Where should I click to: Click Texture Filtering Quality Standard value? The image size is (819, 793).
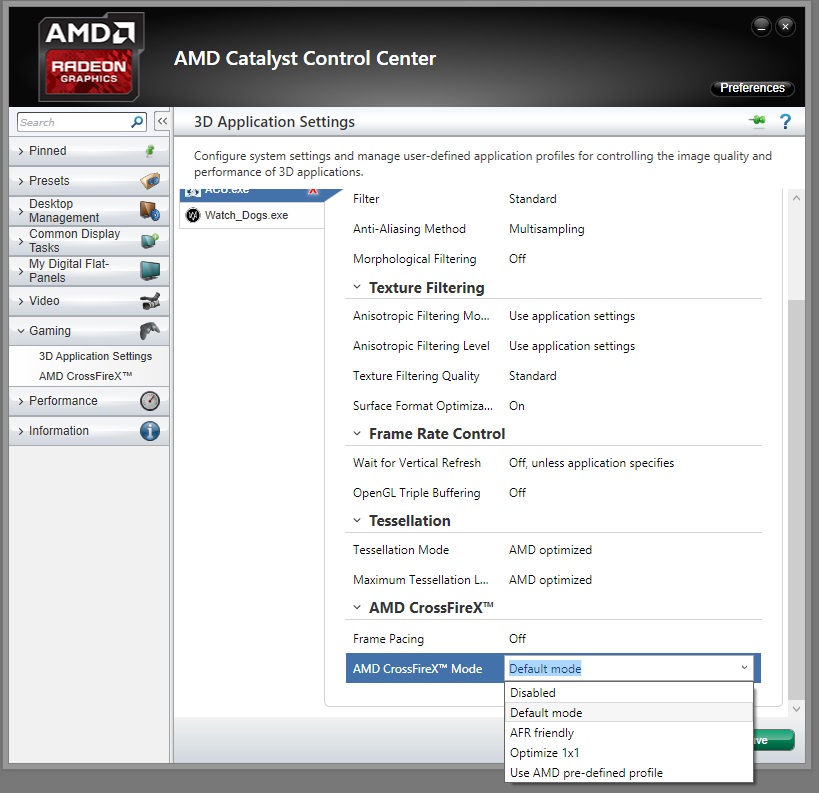click(x=533, y=376)
